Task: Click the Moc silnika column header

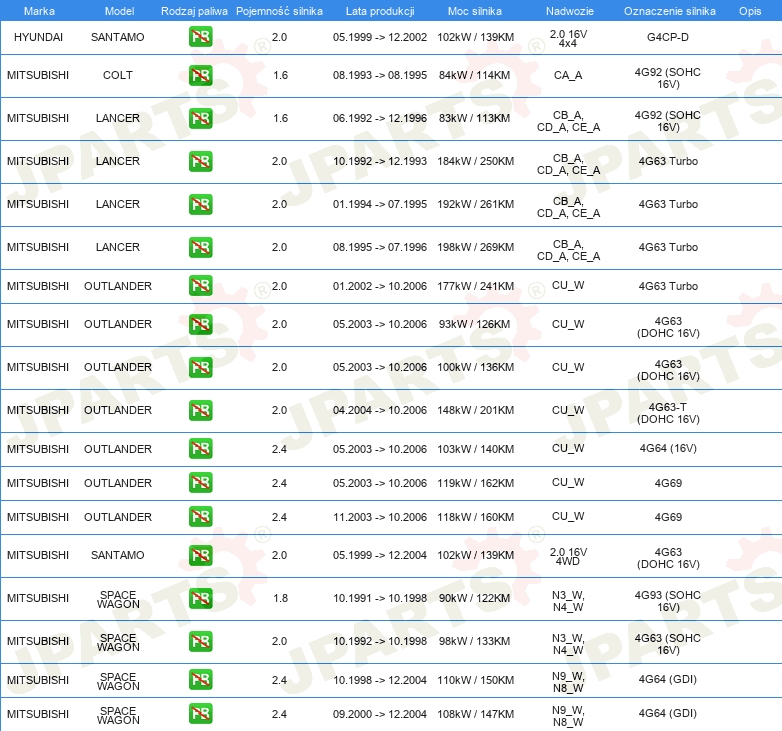Action: click(x=475, y=11)
